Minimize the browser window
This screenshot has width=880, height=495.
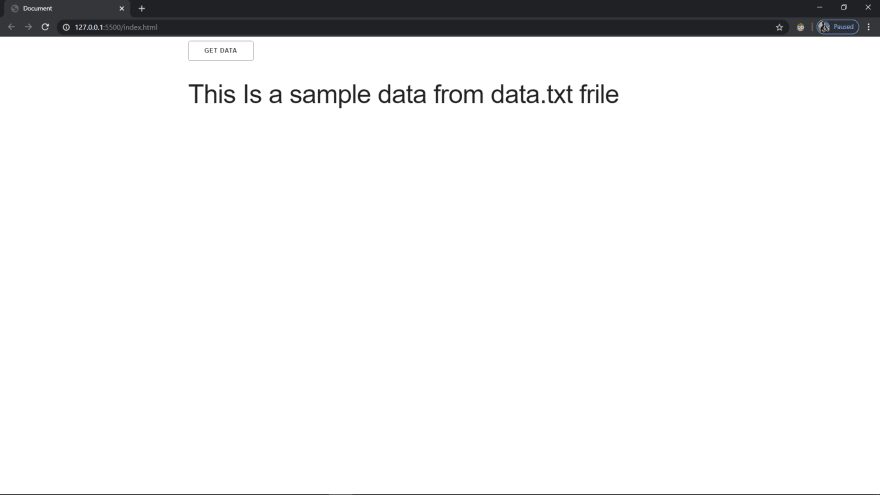click(x=819, y=8)
